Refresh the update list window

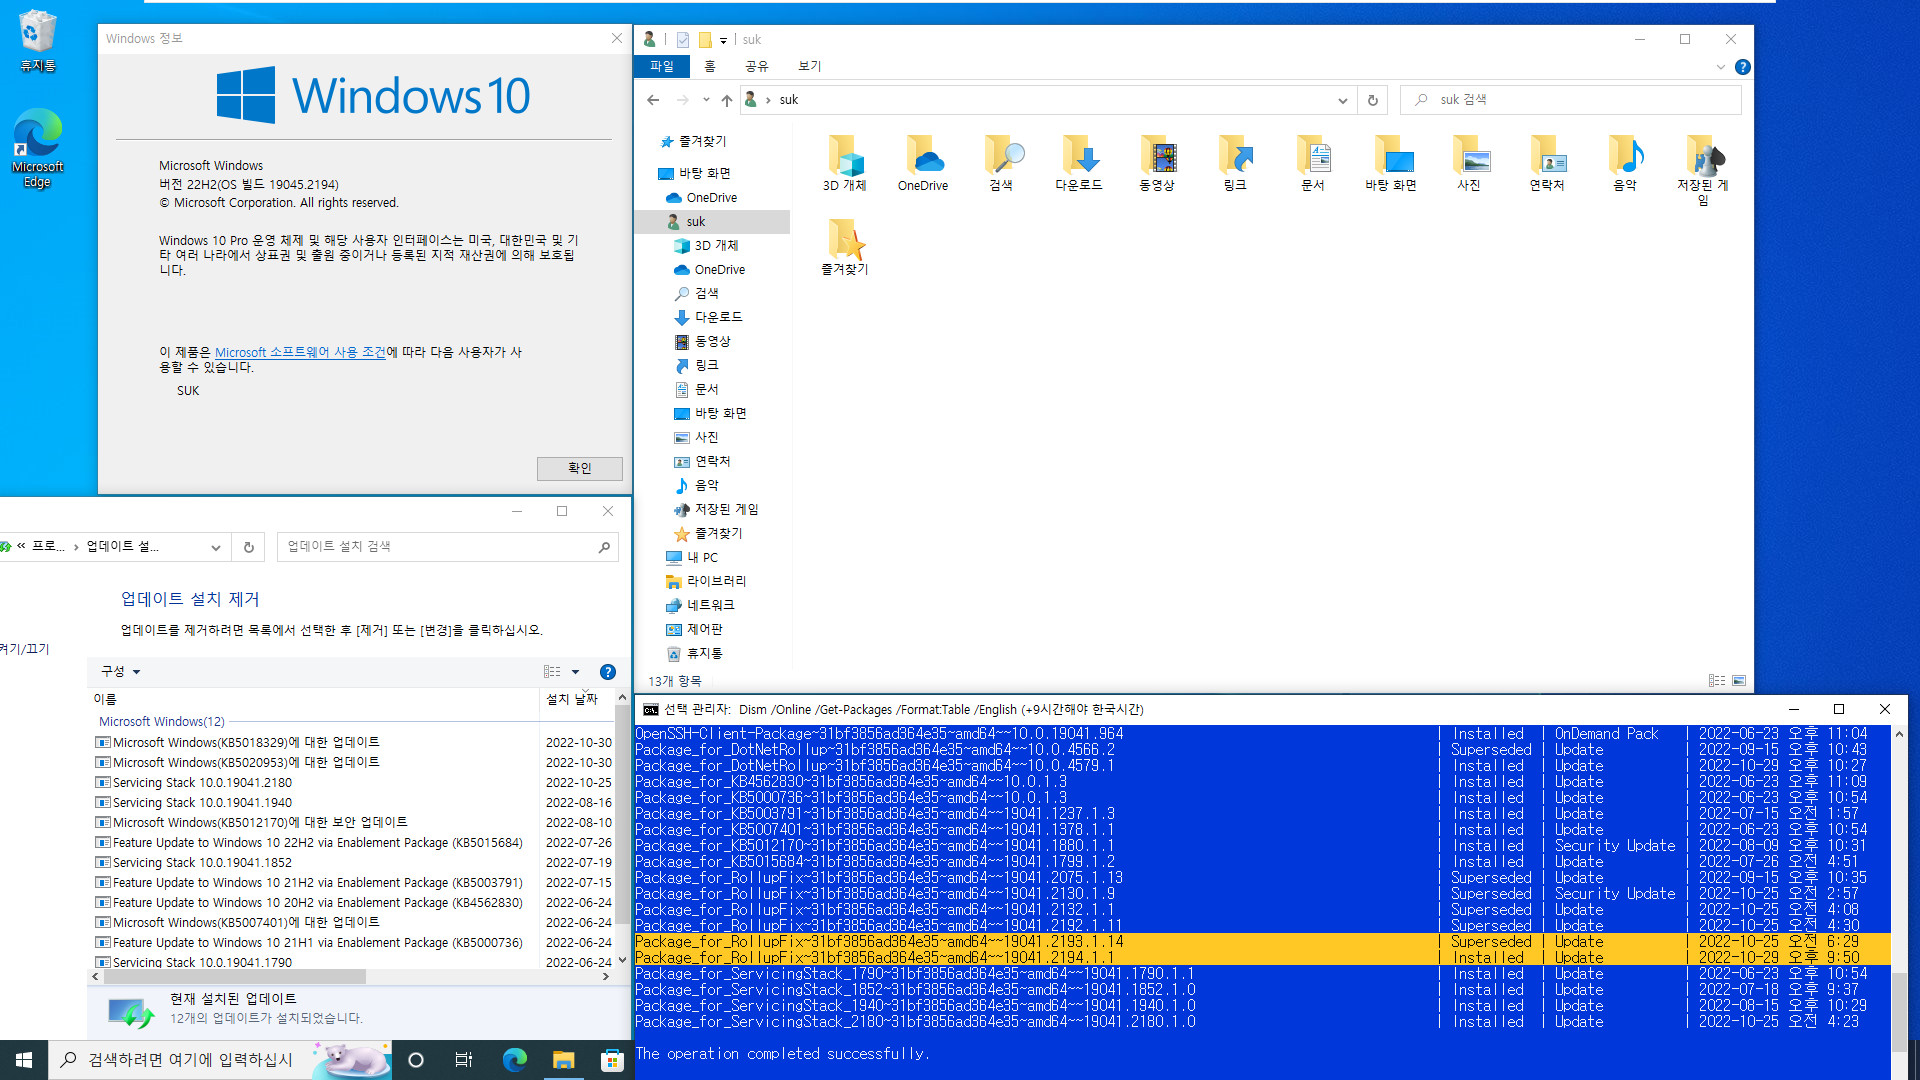[x=248, y=547]
